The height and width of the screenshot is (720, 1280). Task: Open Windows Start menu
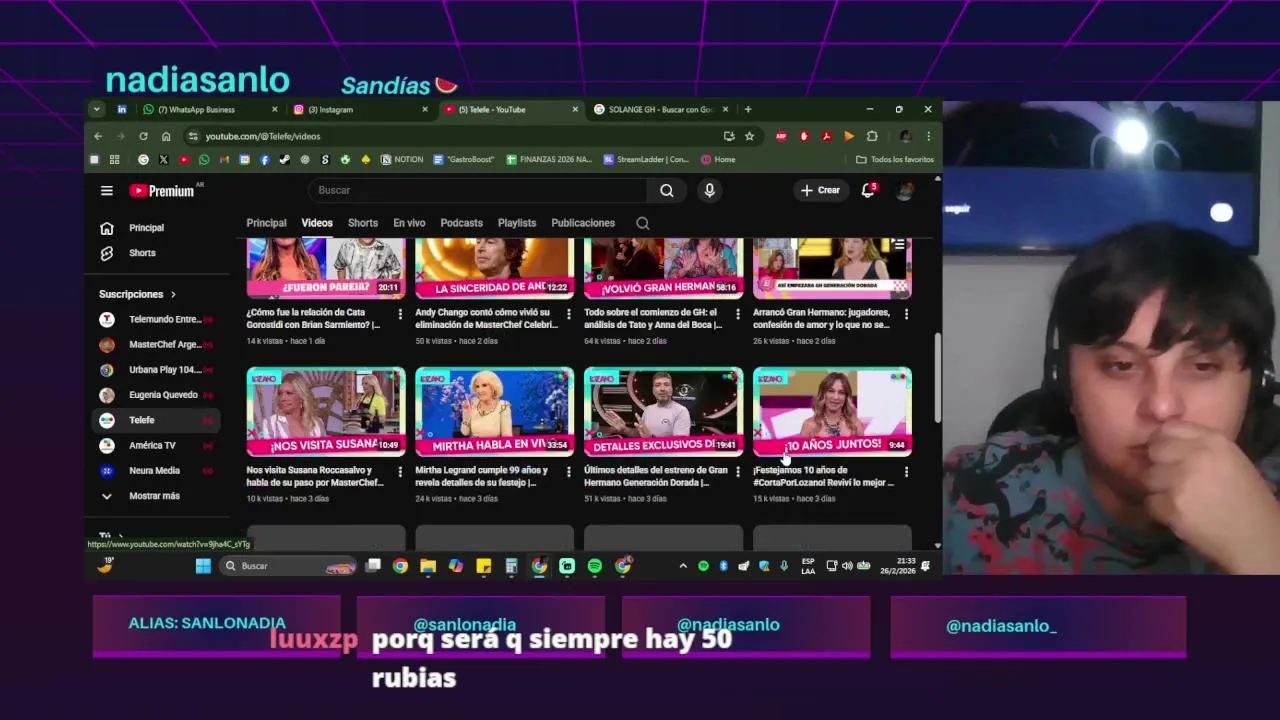pyautogui.click(x=203, y=566)
